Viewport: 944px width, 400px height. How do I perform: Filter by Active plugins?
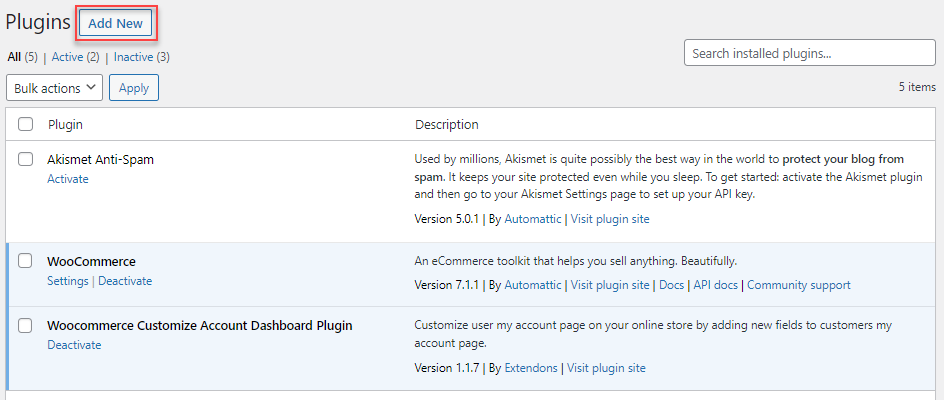pyautogui.click(x=67, y=57)
